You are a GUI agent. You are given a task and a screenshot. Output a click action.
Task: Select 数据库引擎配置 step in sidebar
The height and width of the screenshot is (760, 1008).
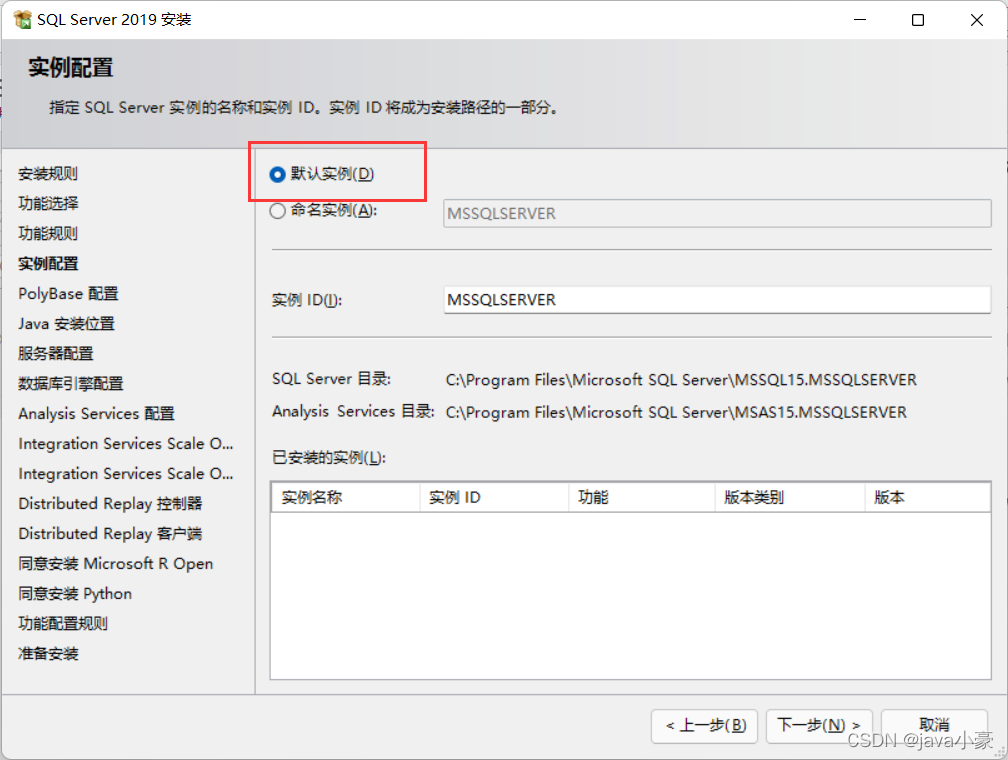71,384
